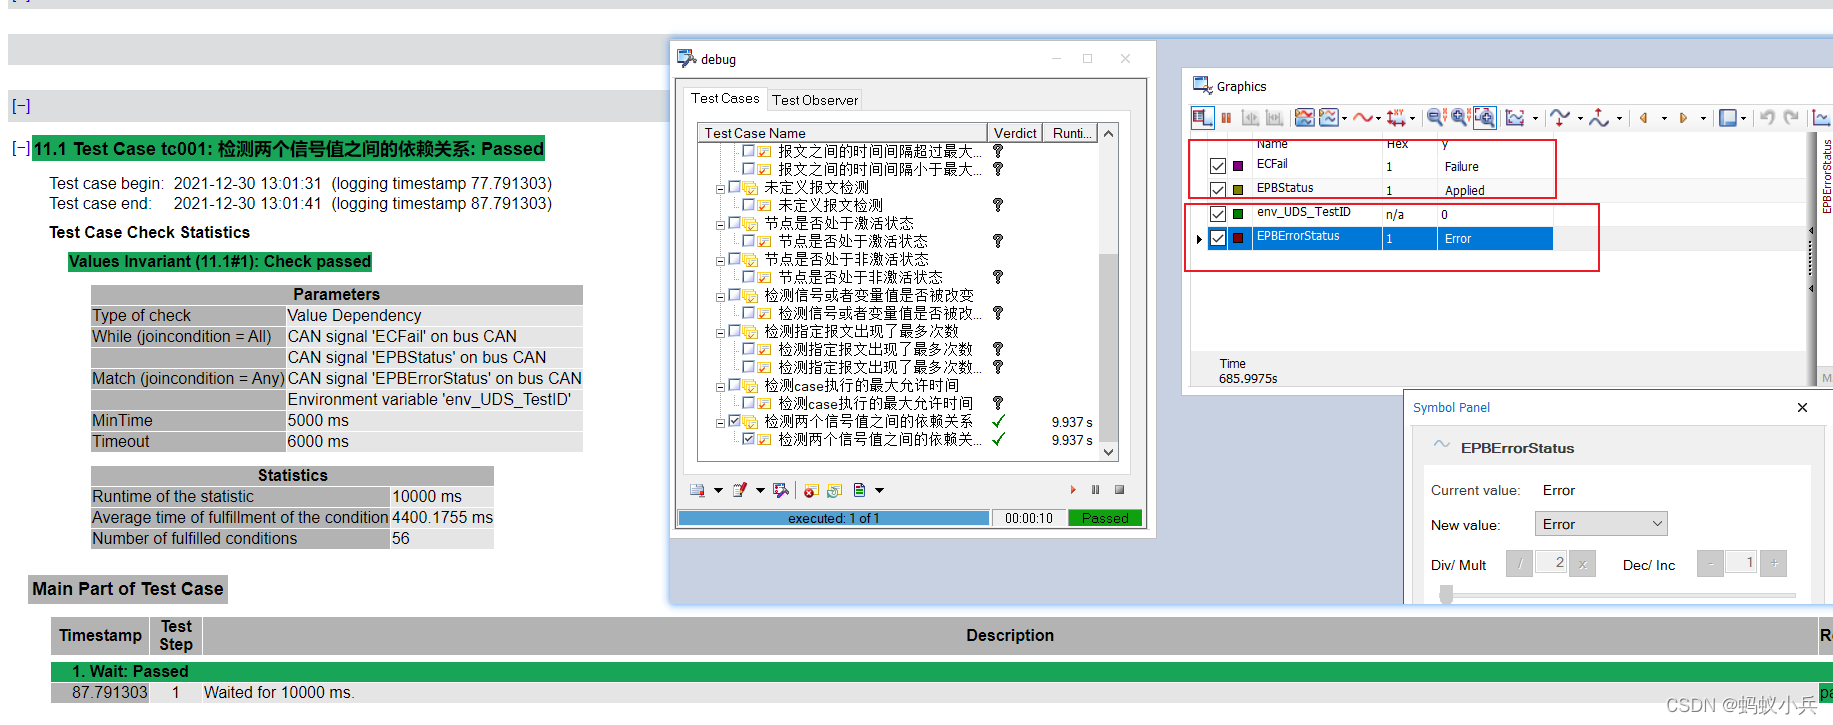Collapse test case tc001 report section
This screenshot has width=1833, height=725.
click(21, 149)
